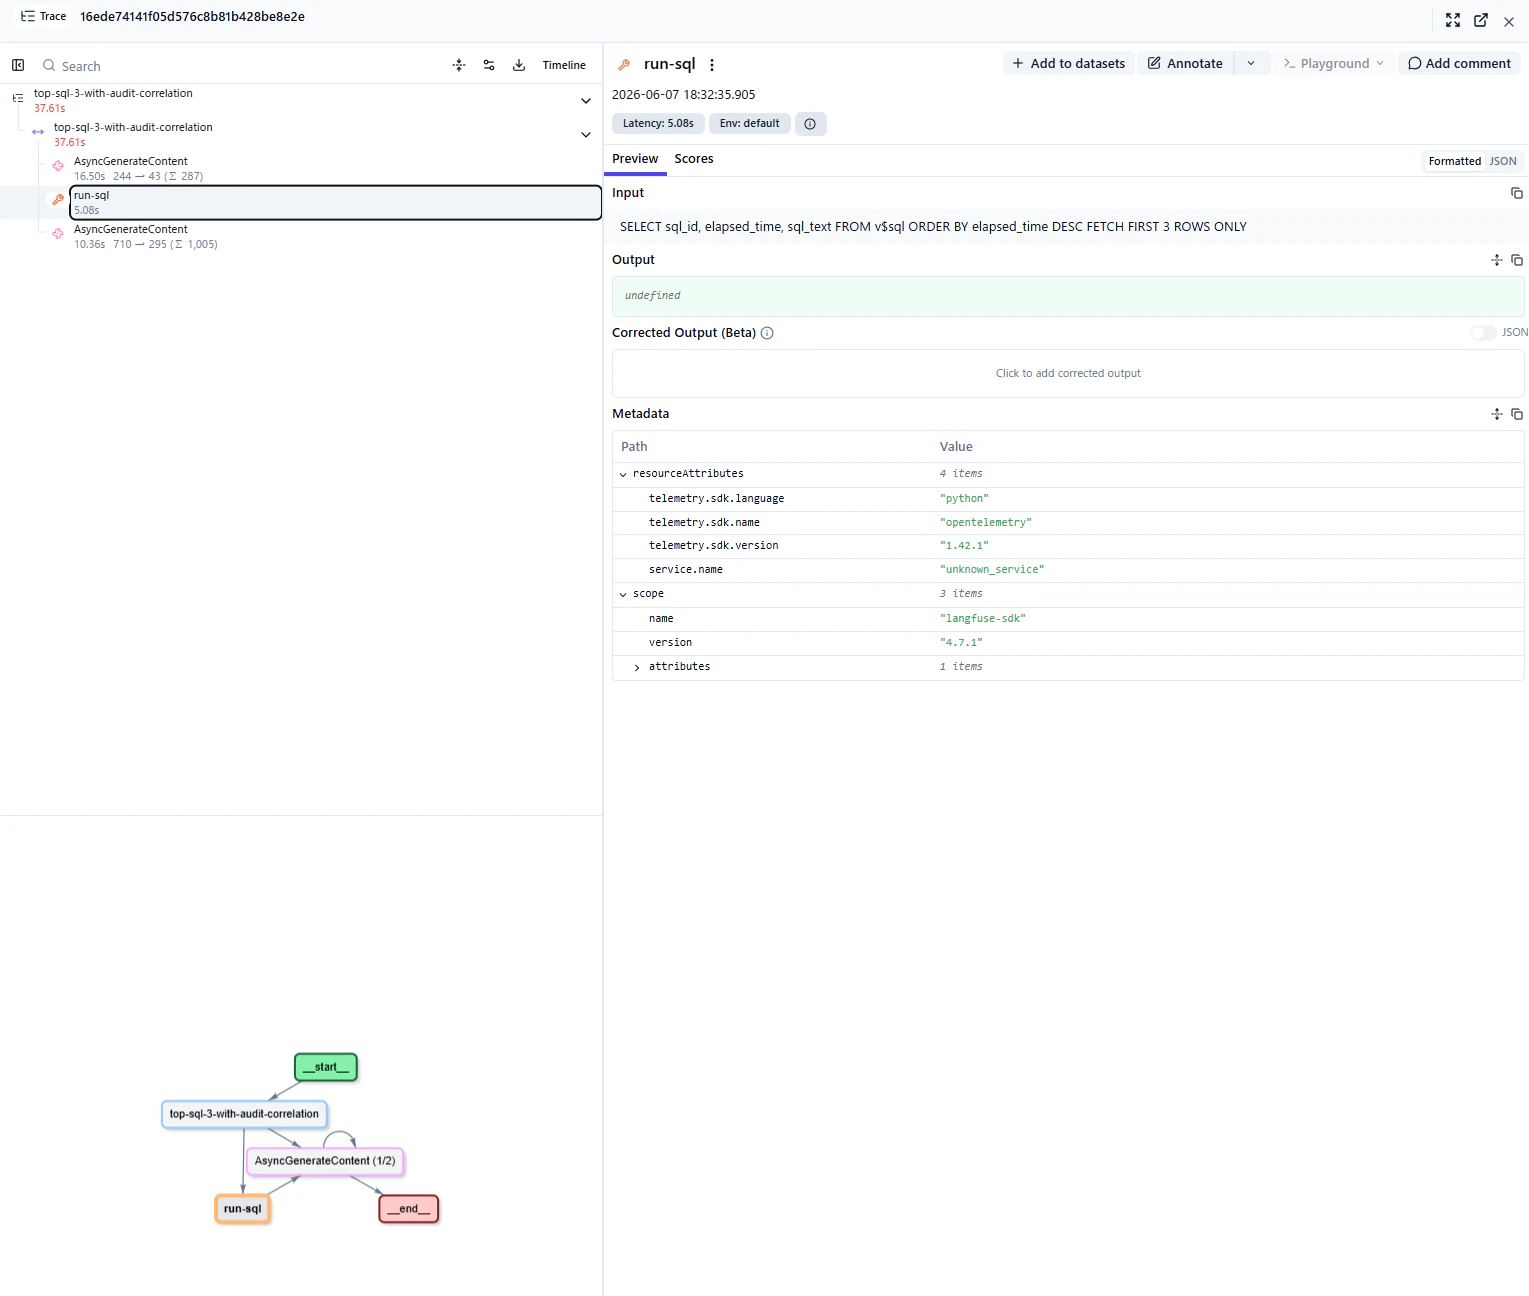Download the trace using the download icon
The image size is (1529, 1296).
tap(519, 65)
